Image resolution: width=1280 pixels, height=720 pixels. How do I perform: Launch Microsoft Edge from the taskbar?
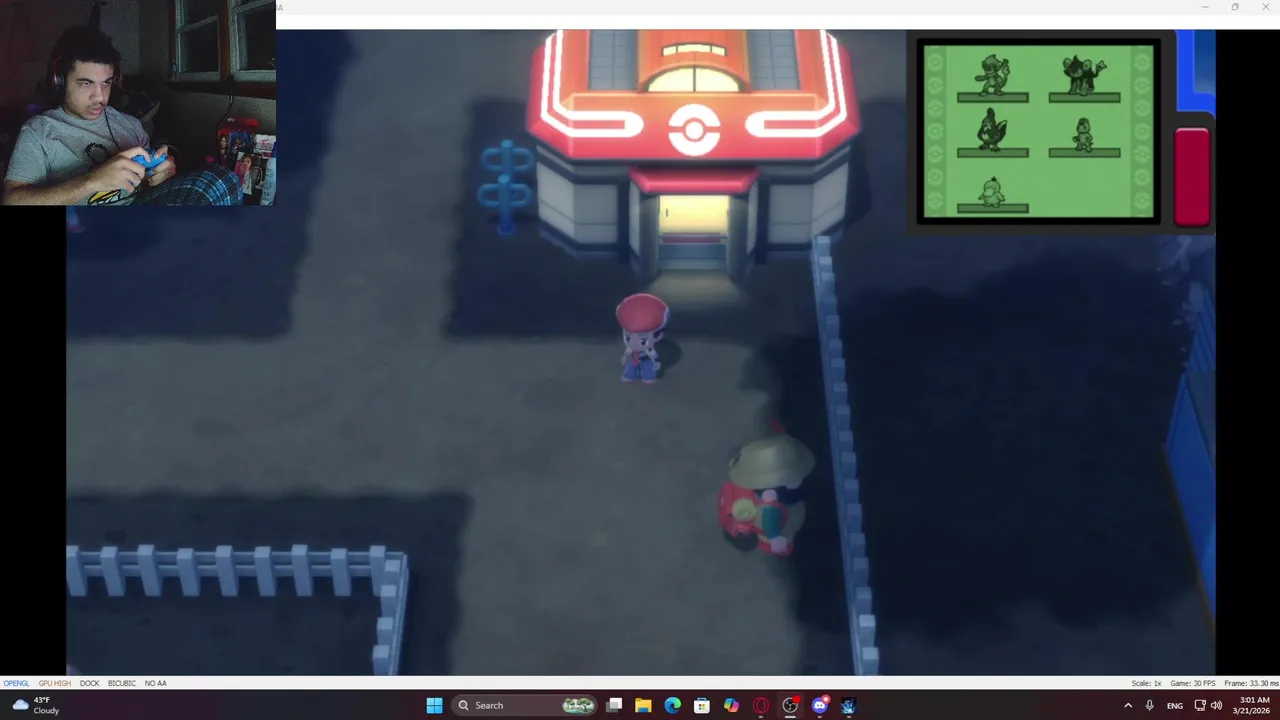(673, 705)
